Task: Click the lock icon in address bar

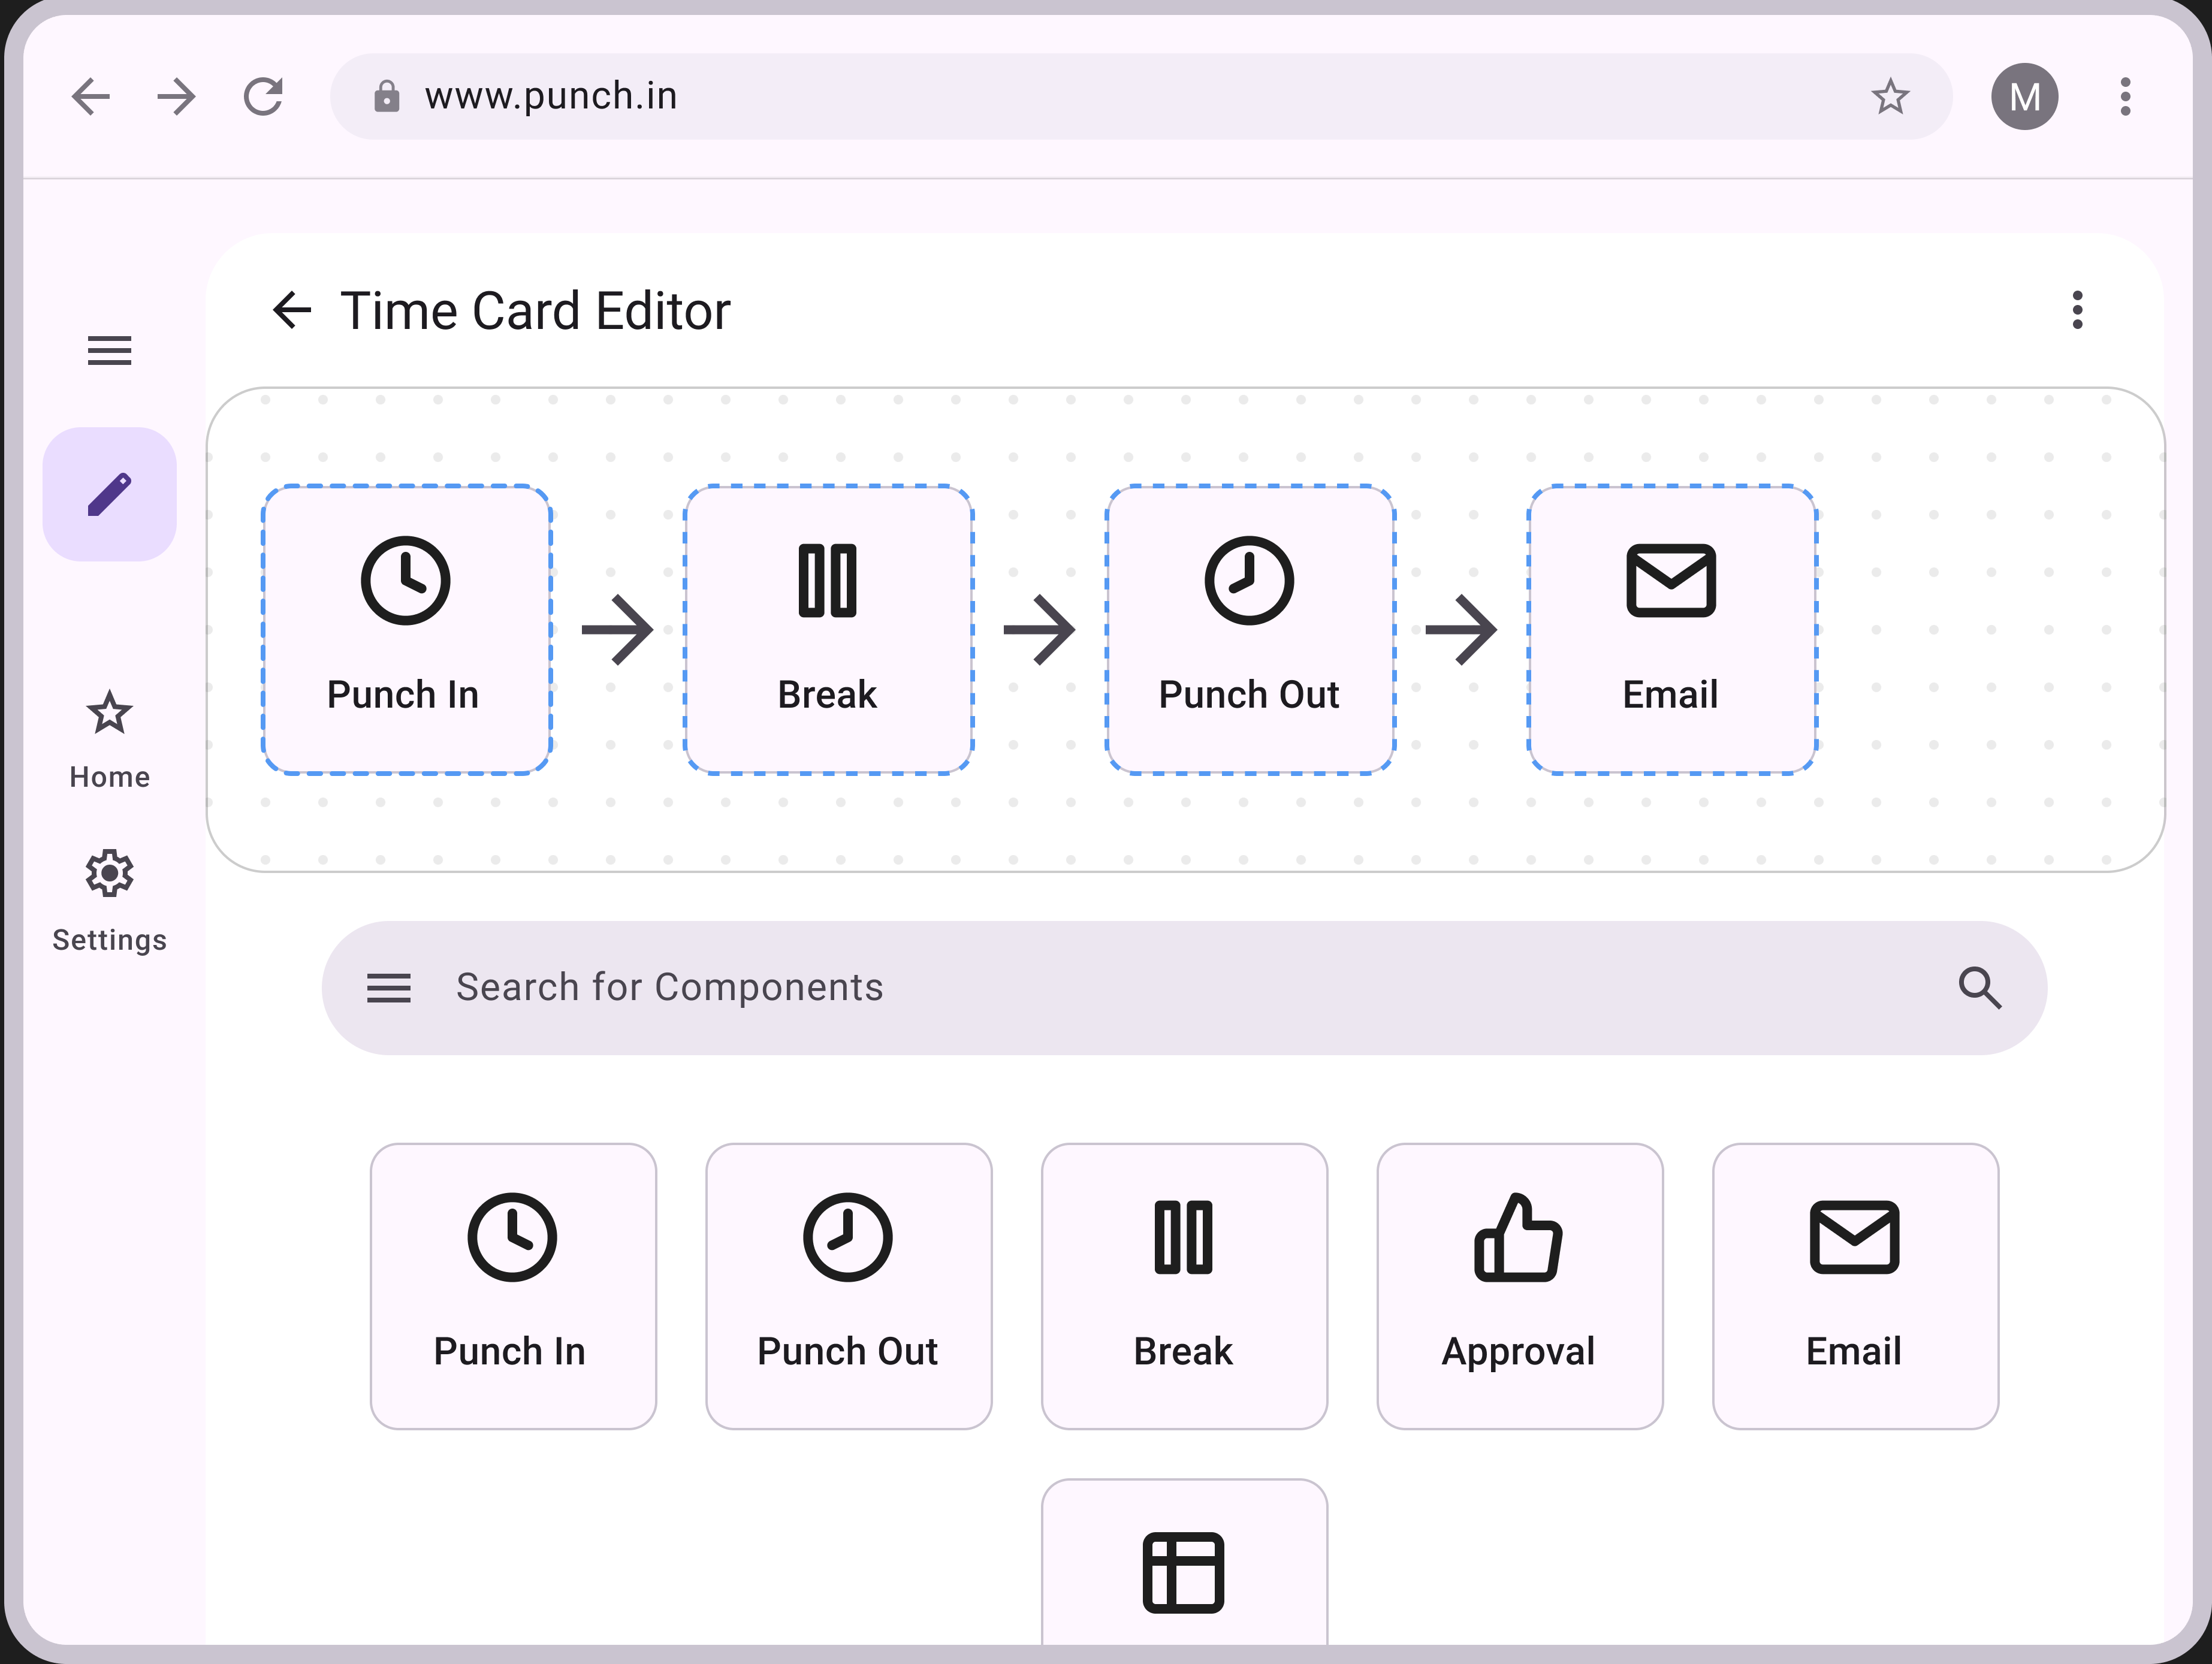Action: pyautogui.click(x=387, y=97)
